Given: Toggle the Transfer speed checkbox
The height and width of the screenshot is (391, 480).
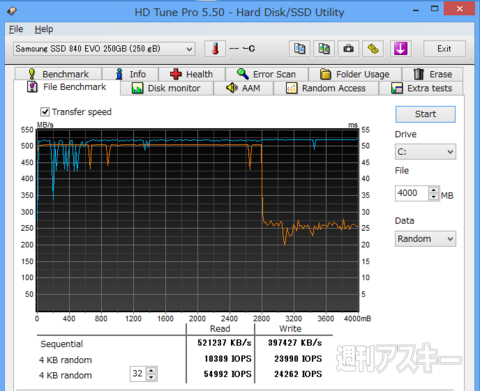Looking at the screenshot, I should tap(45, 112).
